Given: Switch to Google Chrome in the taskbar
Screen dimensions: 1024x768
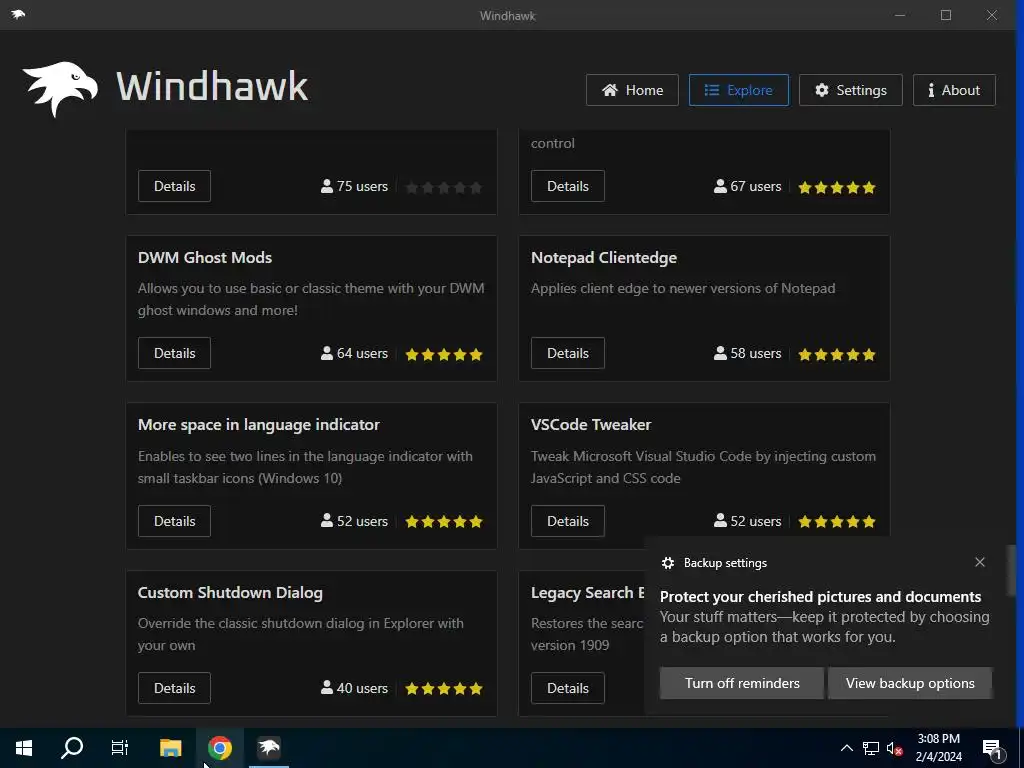Looking at the screenshot, I should pos(220,748).
